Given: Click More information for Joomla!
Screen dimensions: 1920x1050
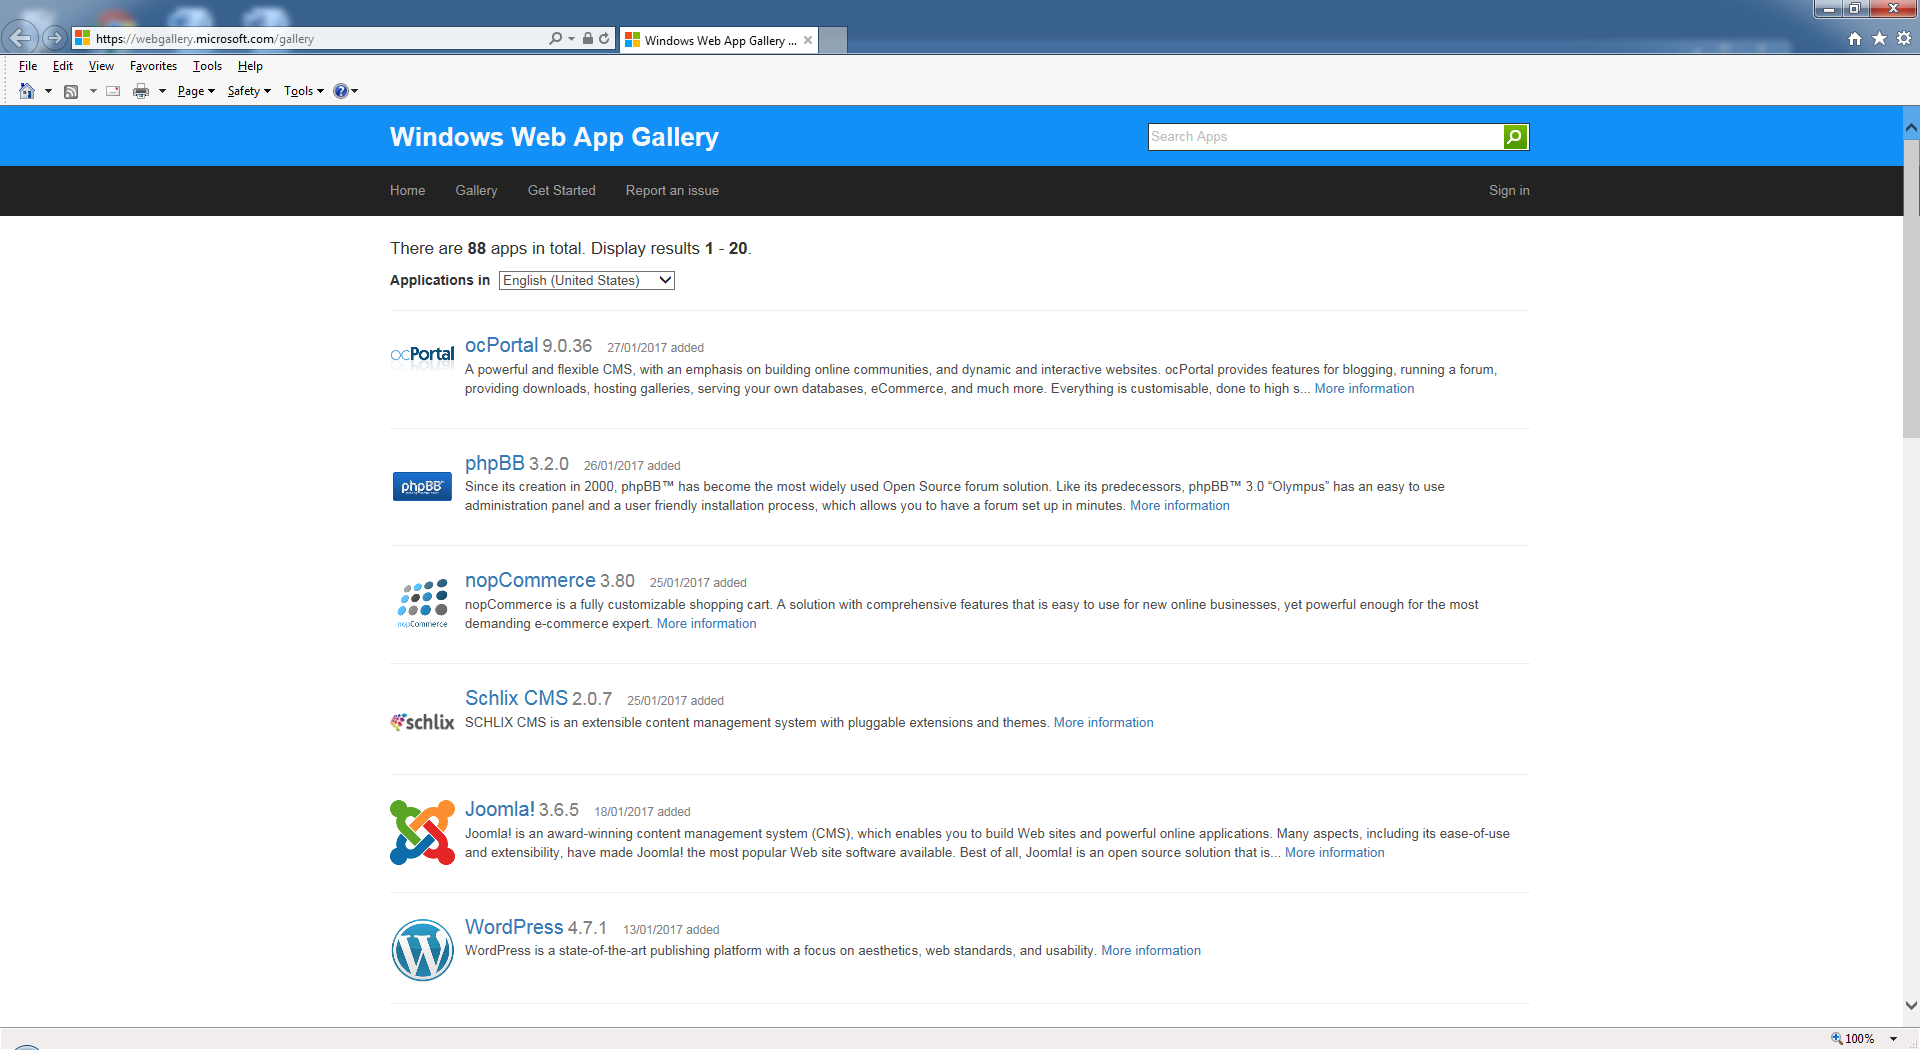Looking at the screenshot, I should pyautogui.click(x=1335, y=853).
